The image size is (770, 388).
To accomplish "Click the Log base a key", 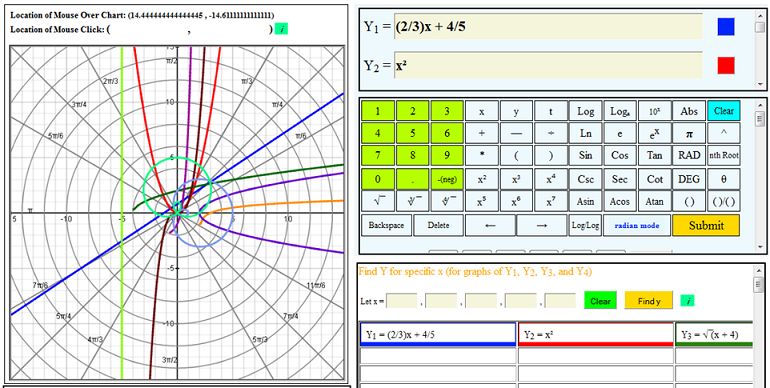I will [x=620, y=111].
